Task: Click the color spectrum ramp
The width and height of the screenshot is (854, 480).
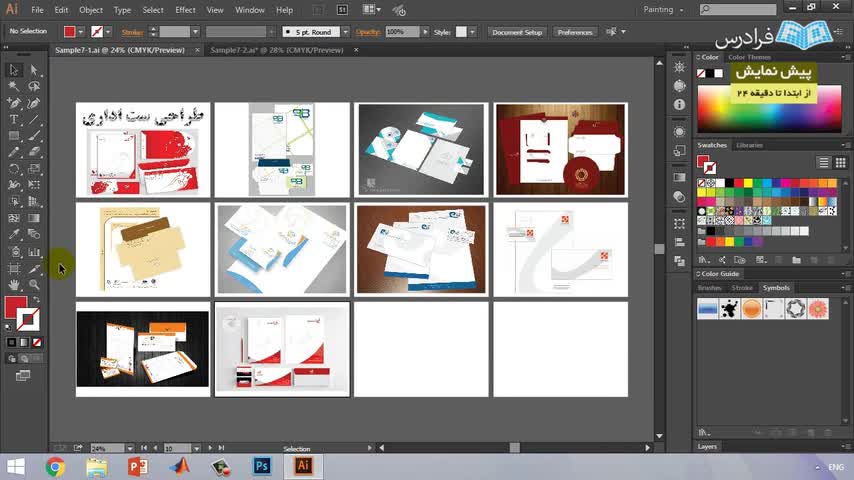Action: (769, 108)
